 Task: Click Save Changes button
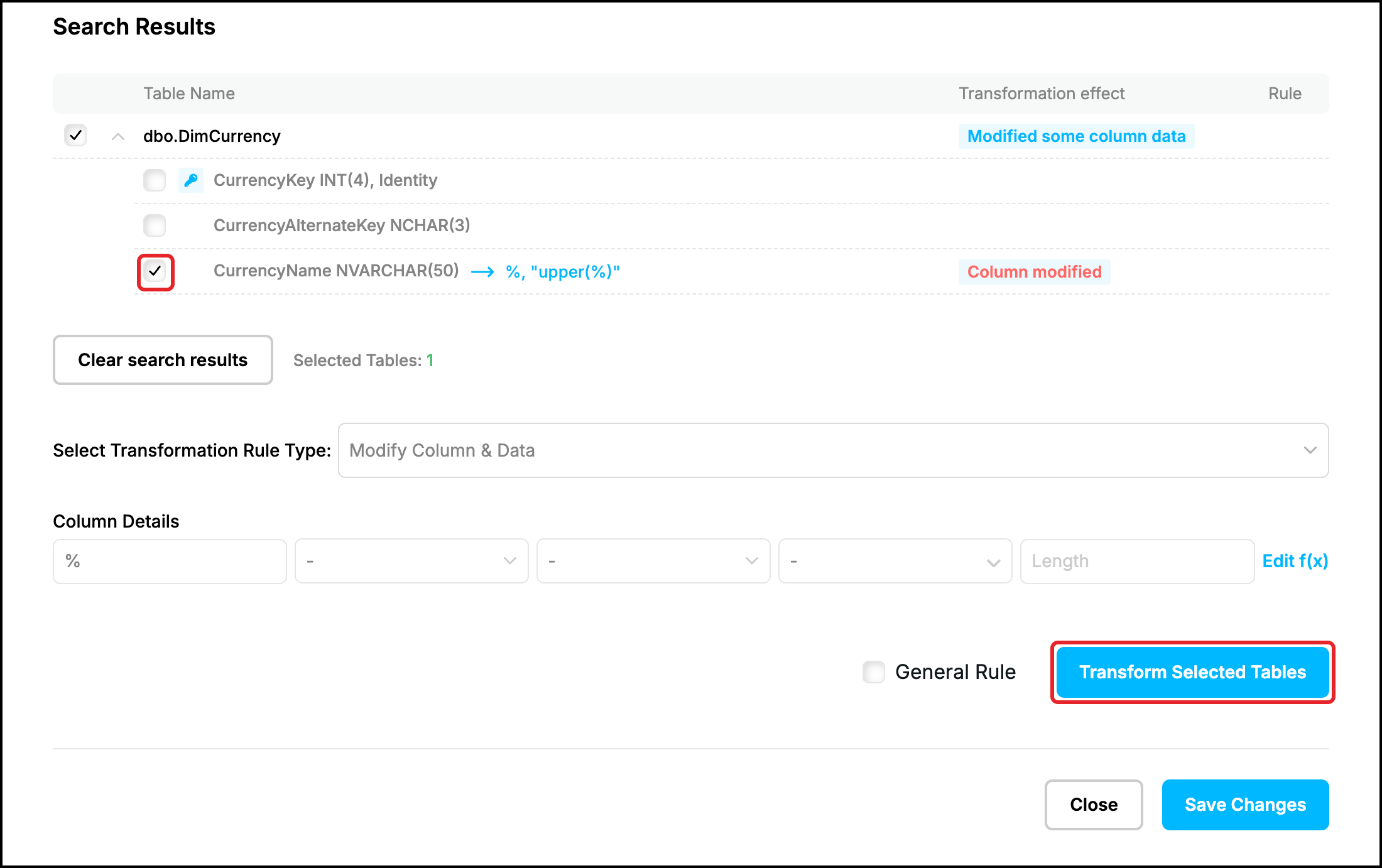click(x=1245, y=805)
